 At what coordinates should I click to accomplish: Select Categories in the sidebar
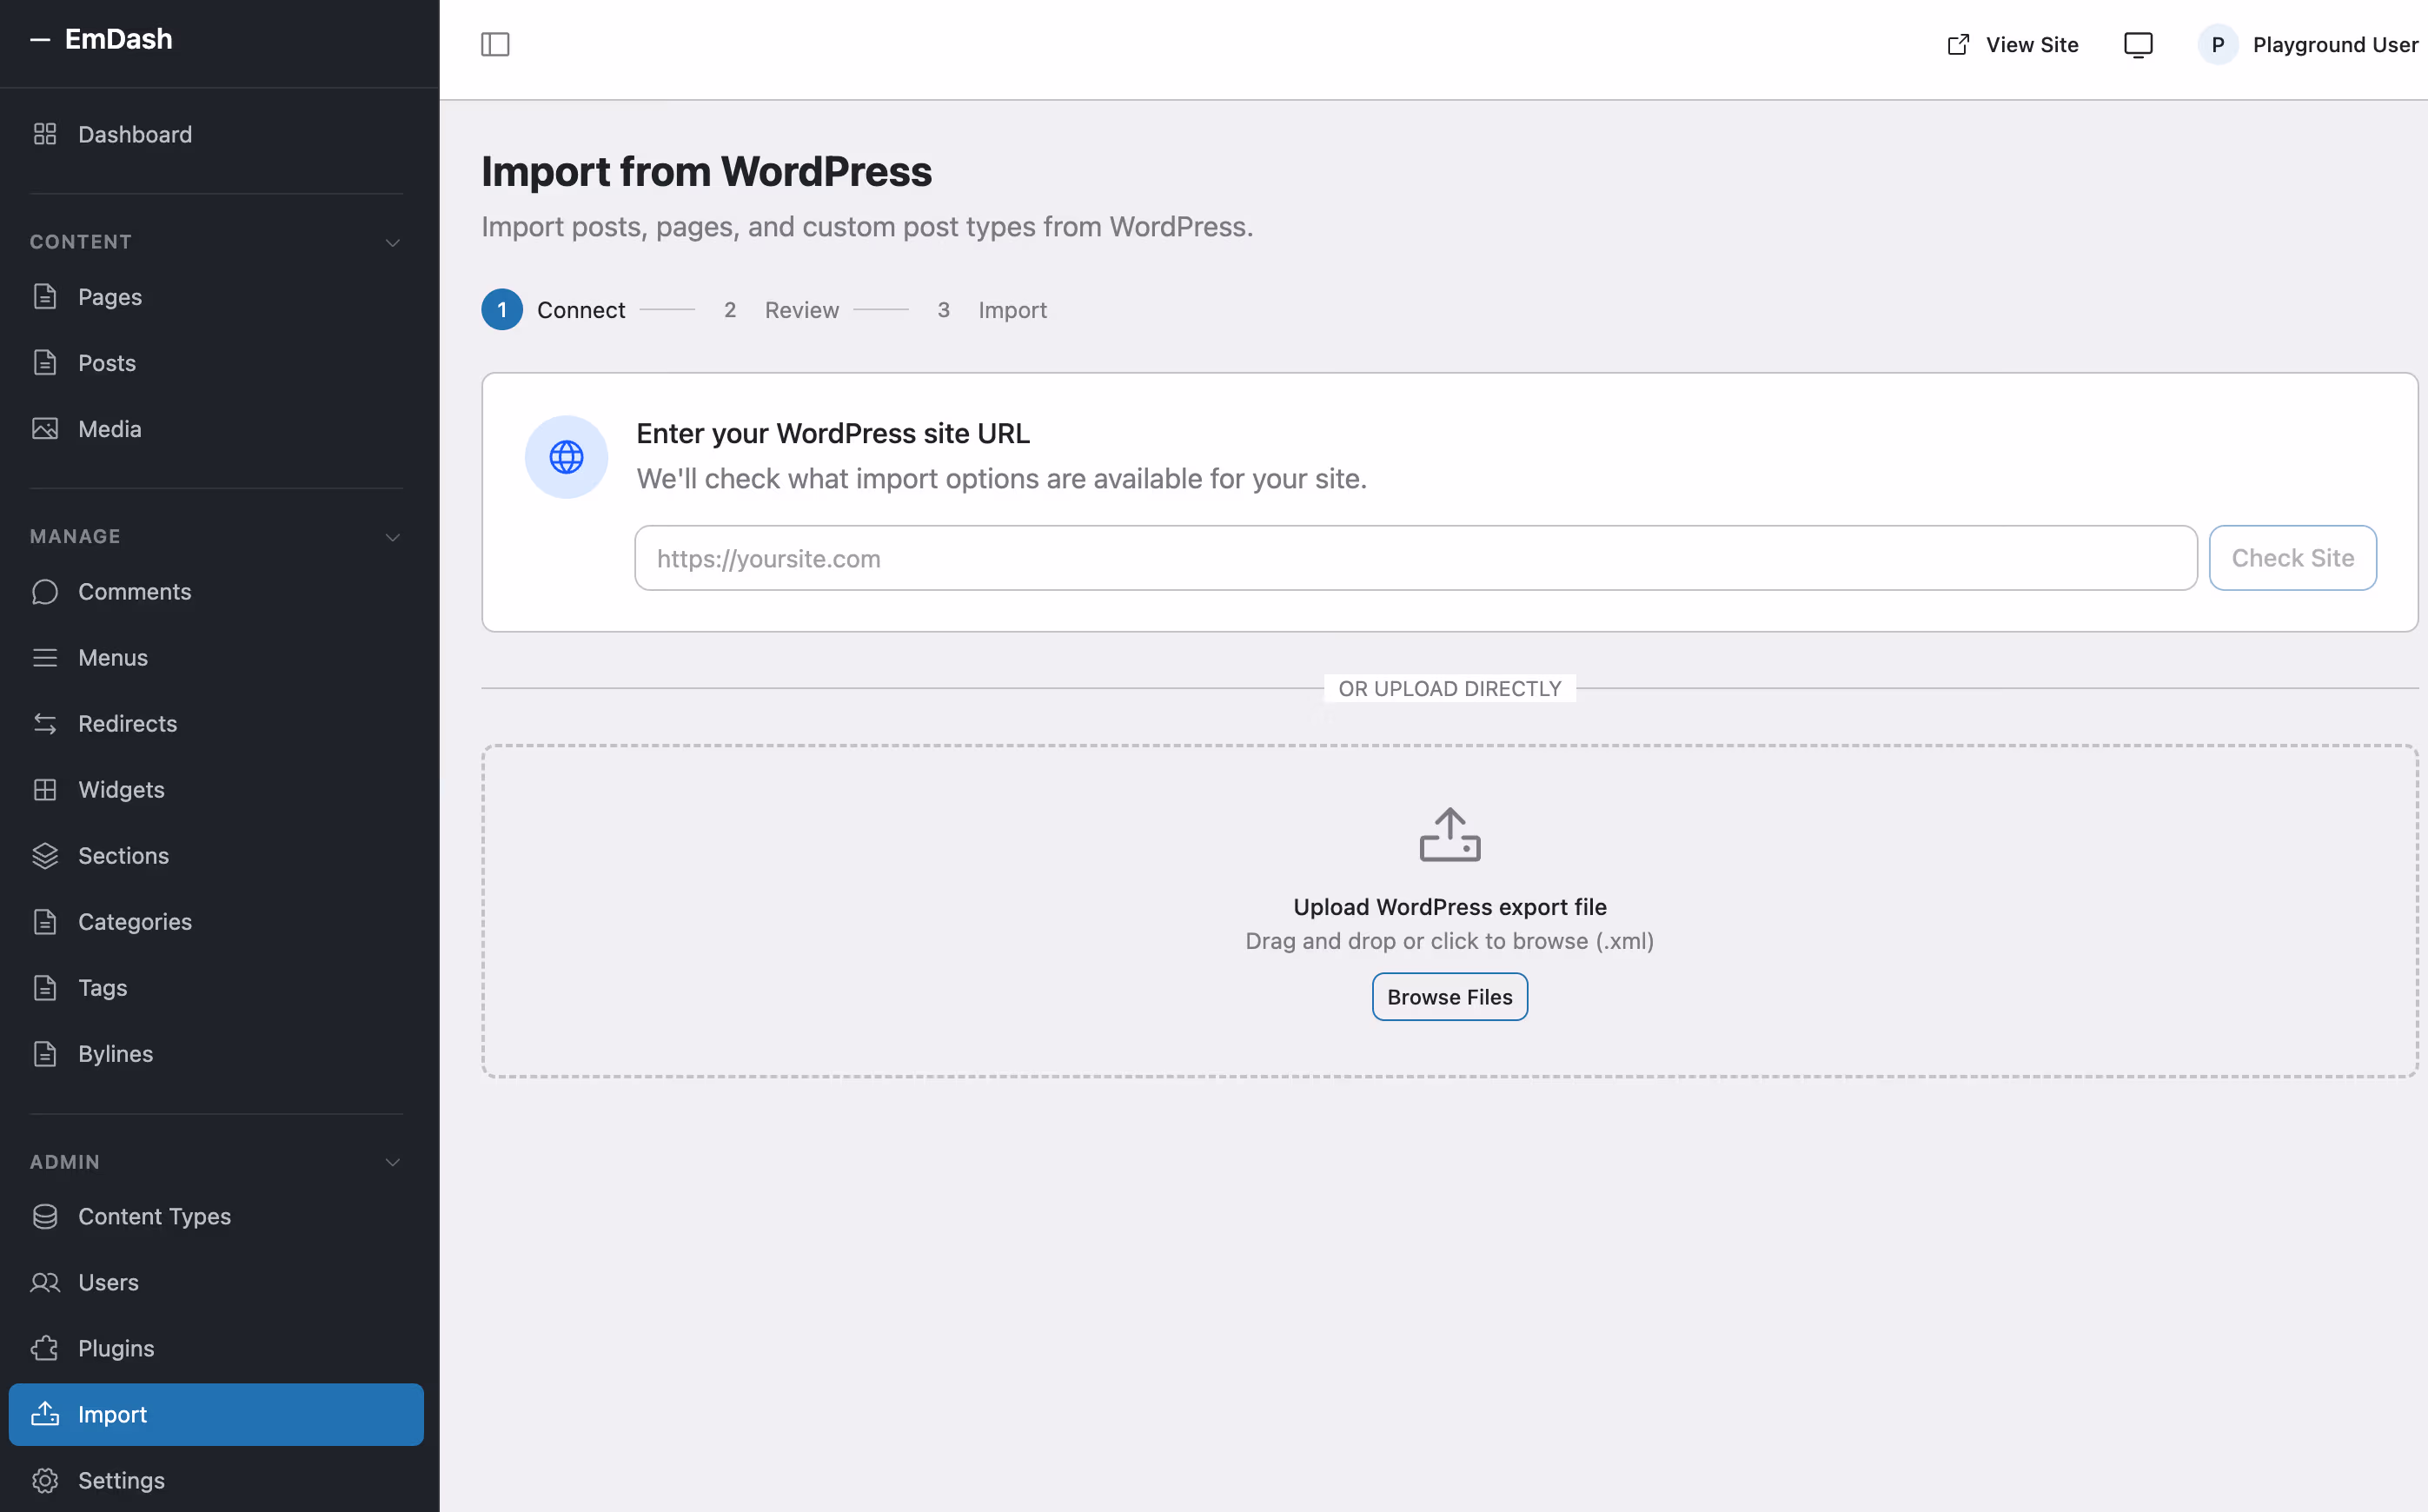[216, 922]
